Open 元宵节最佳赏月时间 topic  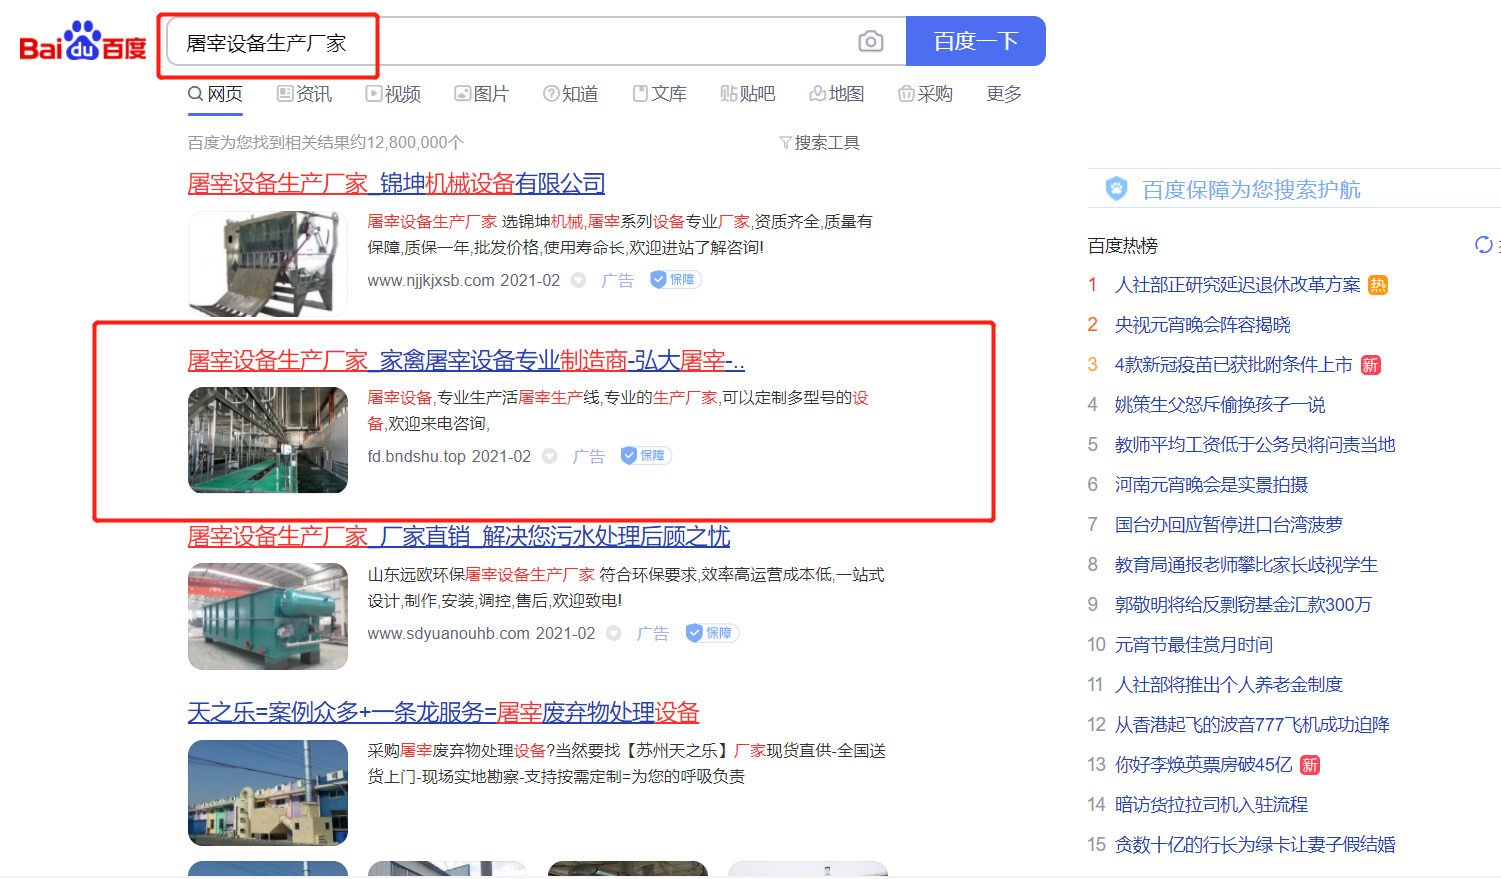pyautogui.click(x=1193, y=645)
